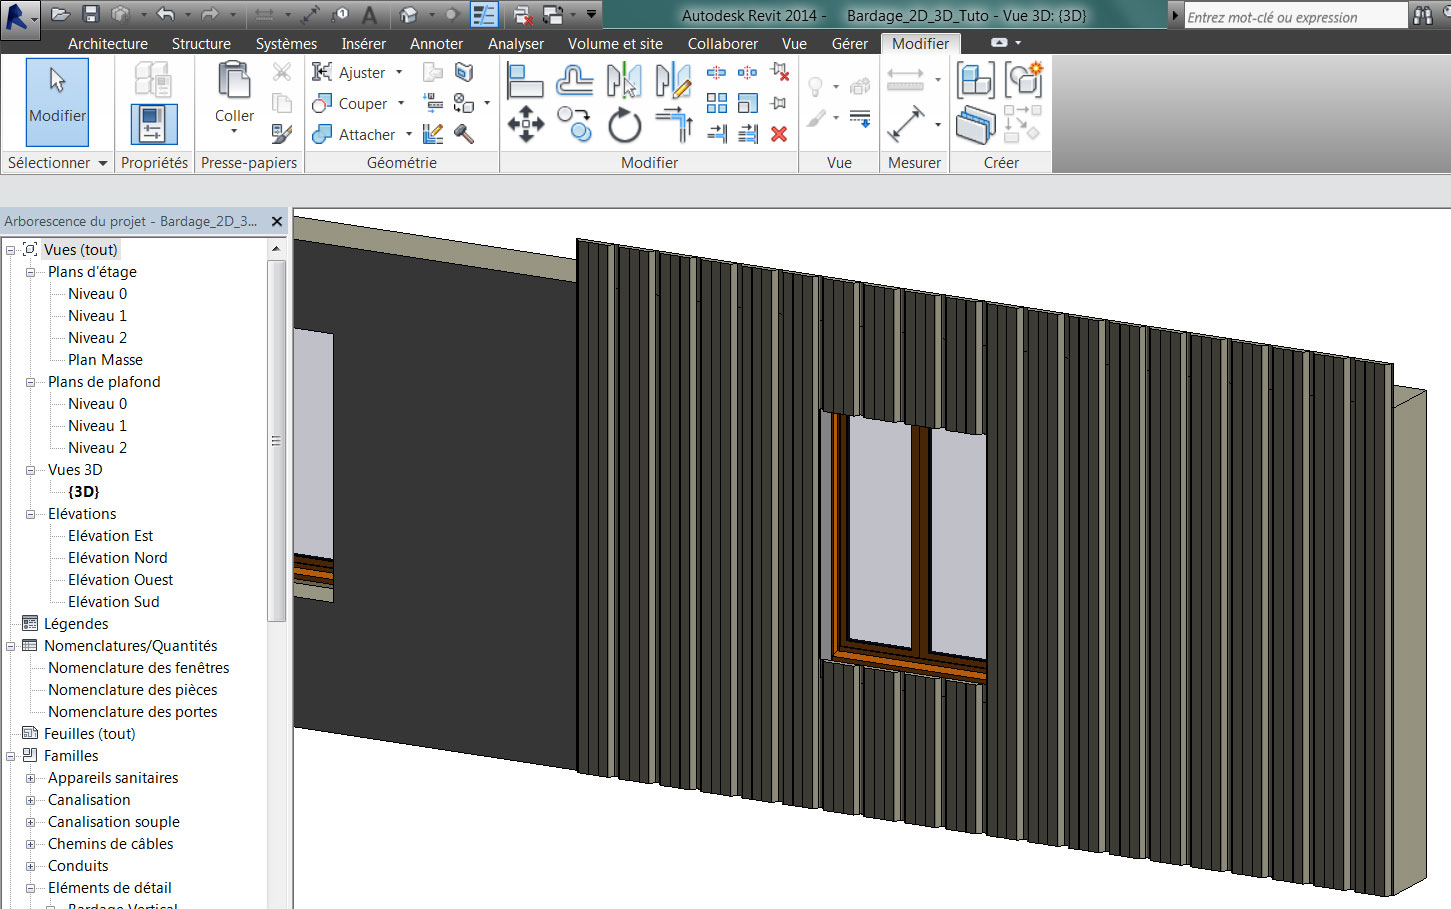Select the Déplacer (move) tool
Viewport: 1451px width, 909px height.
point(525,125)
